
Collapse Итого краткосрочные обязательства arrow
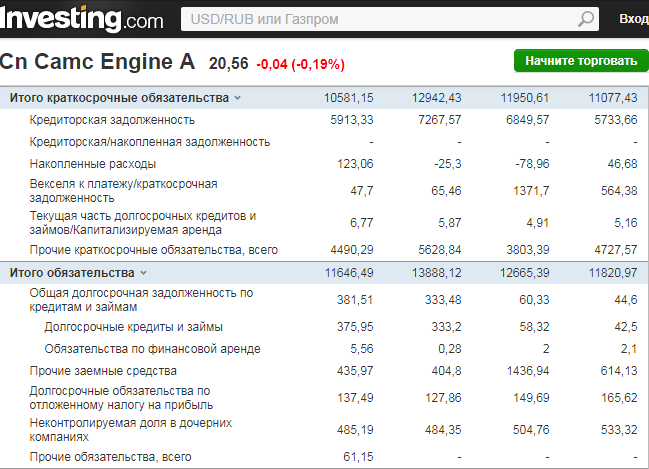[x=238, y=98]
